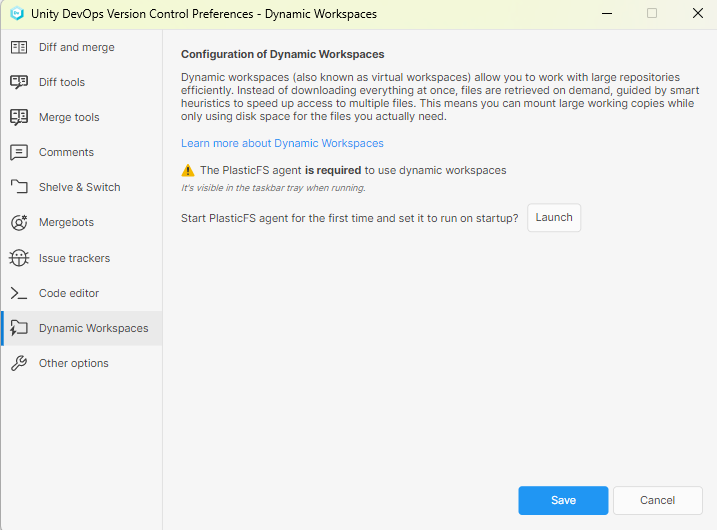
Task: Close the preferences window
Action: 697,14
